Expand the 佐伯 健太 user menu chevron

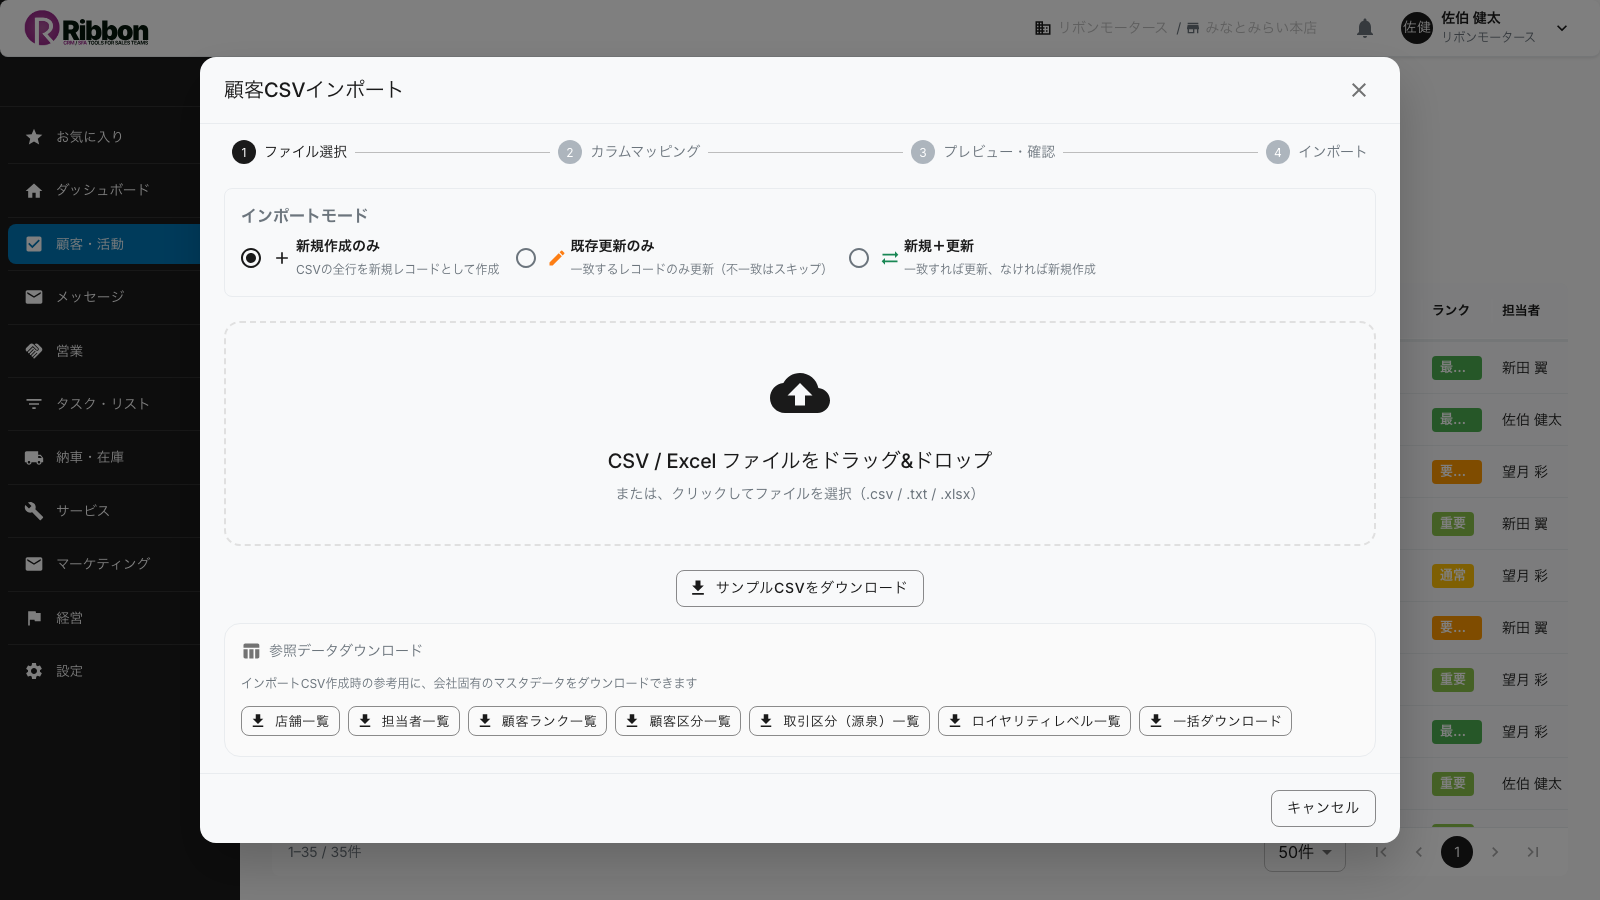click(x=1562, y=28)
